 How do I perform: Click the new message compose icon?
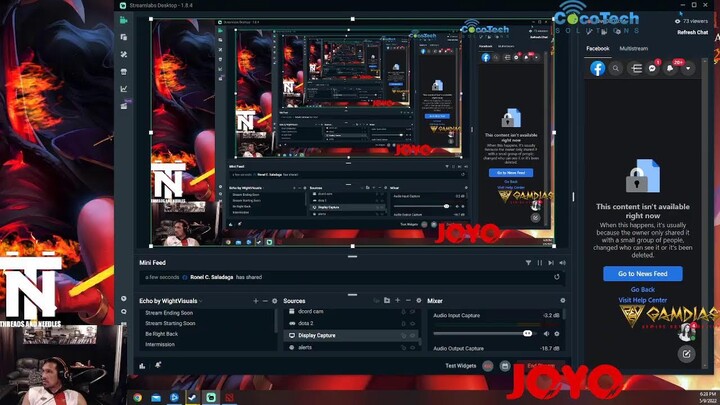686,354
